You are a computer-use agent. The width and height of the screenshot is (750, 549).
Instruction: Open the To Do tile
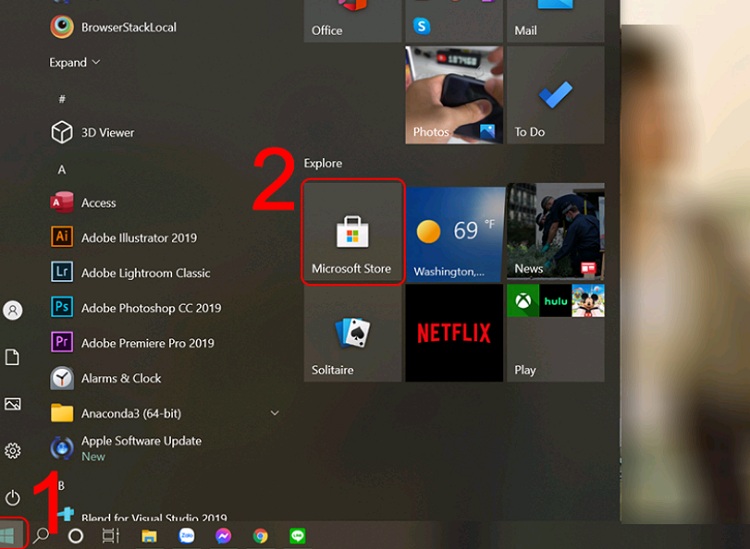pos(555,95)
